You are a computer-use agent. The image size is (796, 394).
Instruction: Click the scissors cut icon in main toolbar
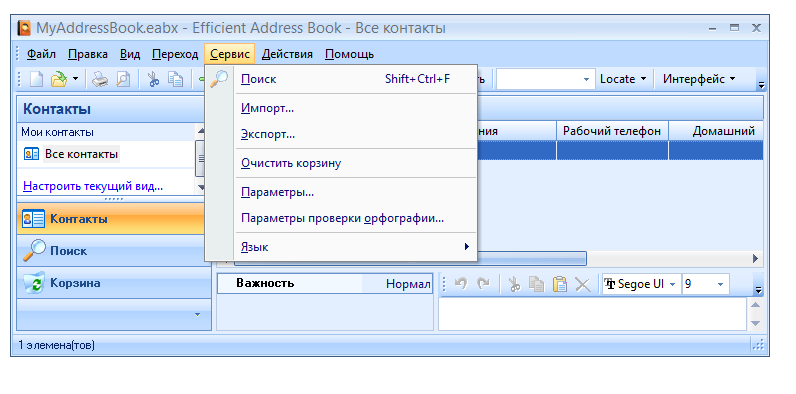pos(154,80)
